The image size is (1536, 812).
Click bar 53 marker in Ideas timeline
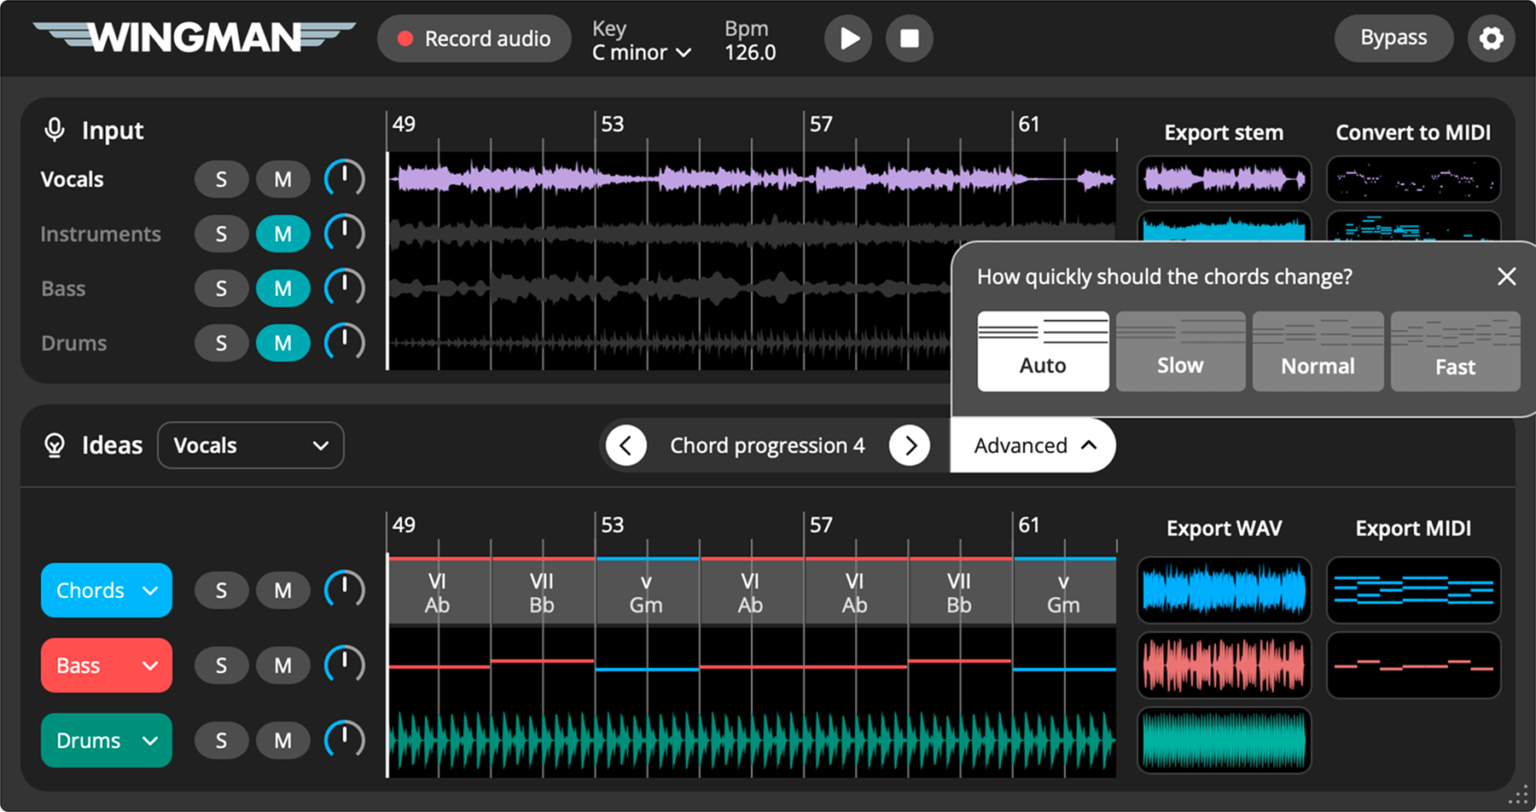coord(612,525)
